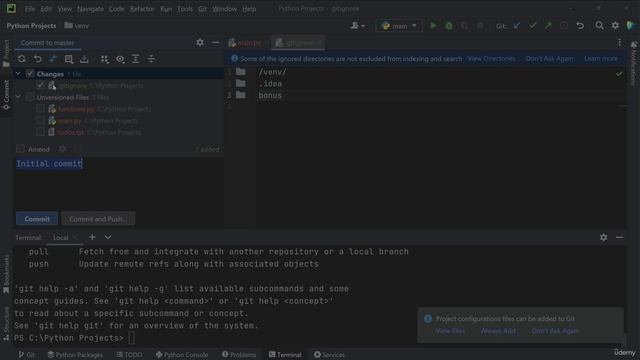Click the .idea line folder gutter icon

coord(241,83)
